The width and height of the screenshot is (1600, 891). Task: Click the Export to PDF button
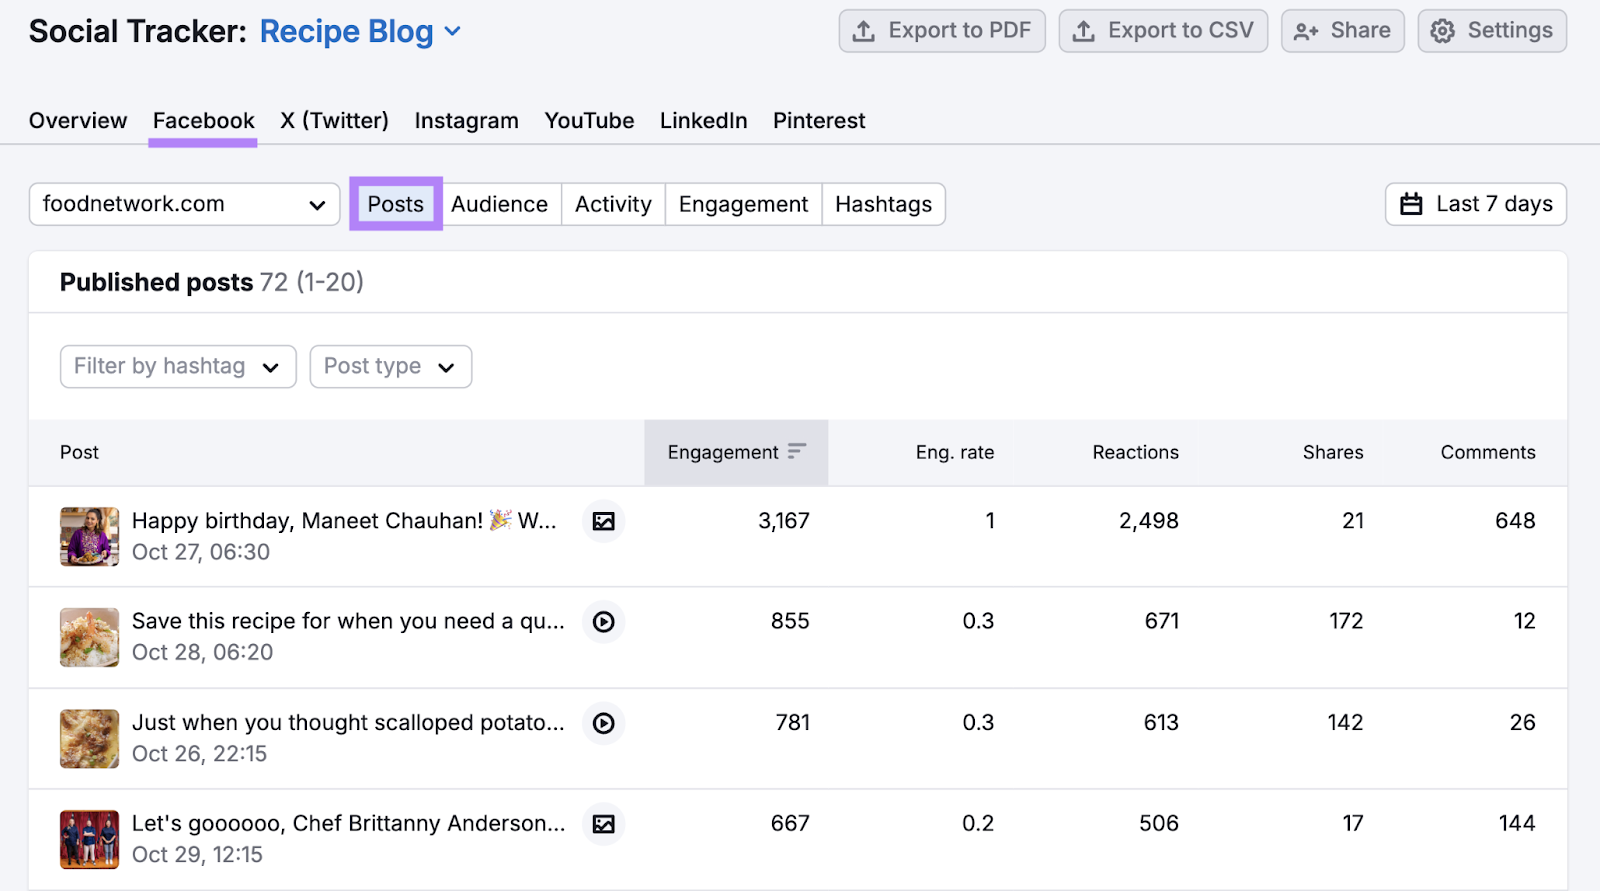(x=942, y=31)
